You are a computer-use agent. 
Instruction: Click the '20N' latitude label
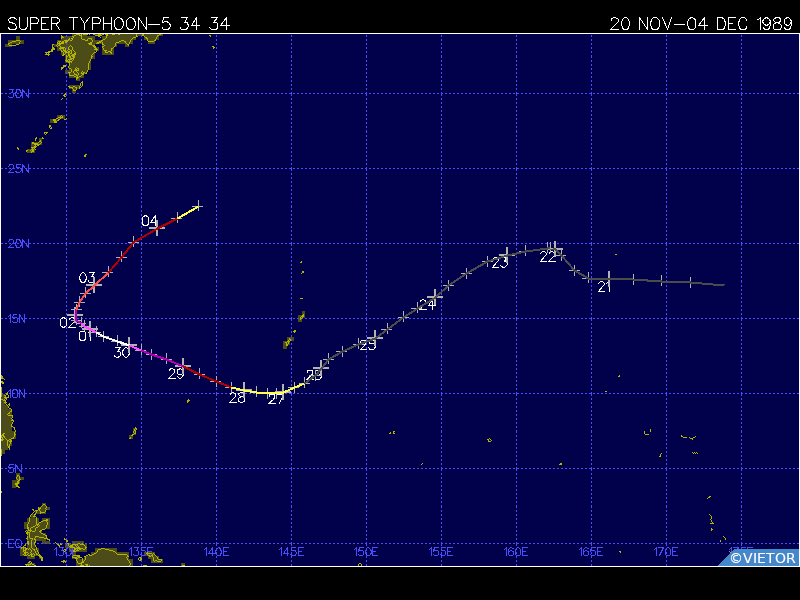19,243
